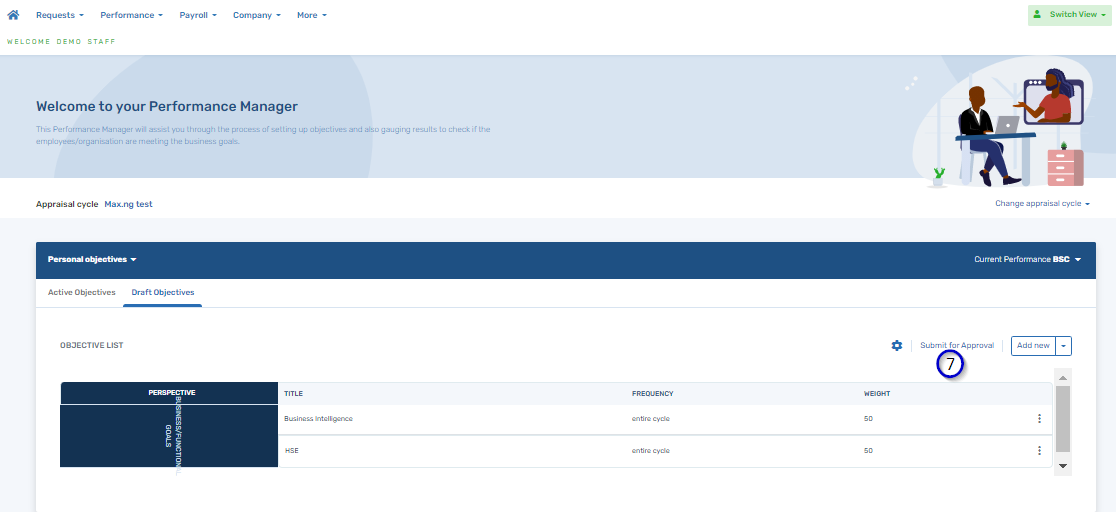Screen dimensions: 1116x512
Task: Open objective list settings gear icon
Action: [x=897, y=345]
